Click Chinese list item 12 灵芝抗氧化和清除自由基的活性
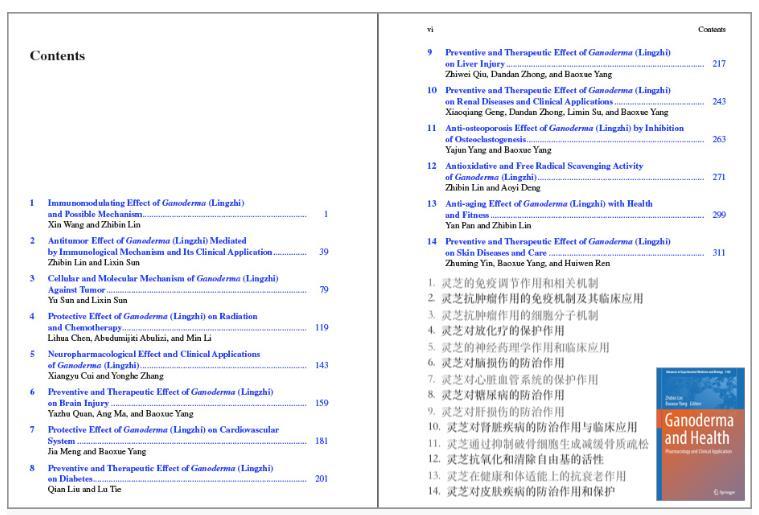Viewport: 759px width, 515px height. [x=516, y=459]
